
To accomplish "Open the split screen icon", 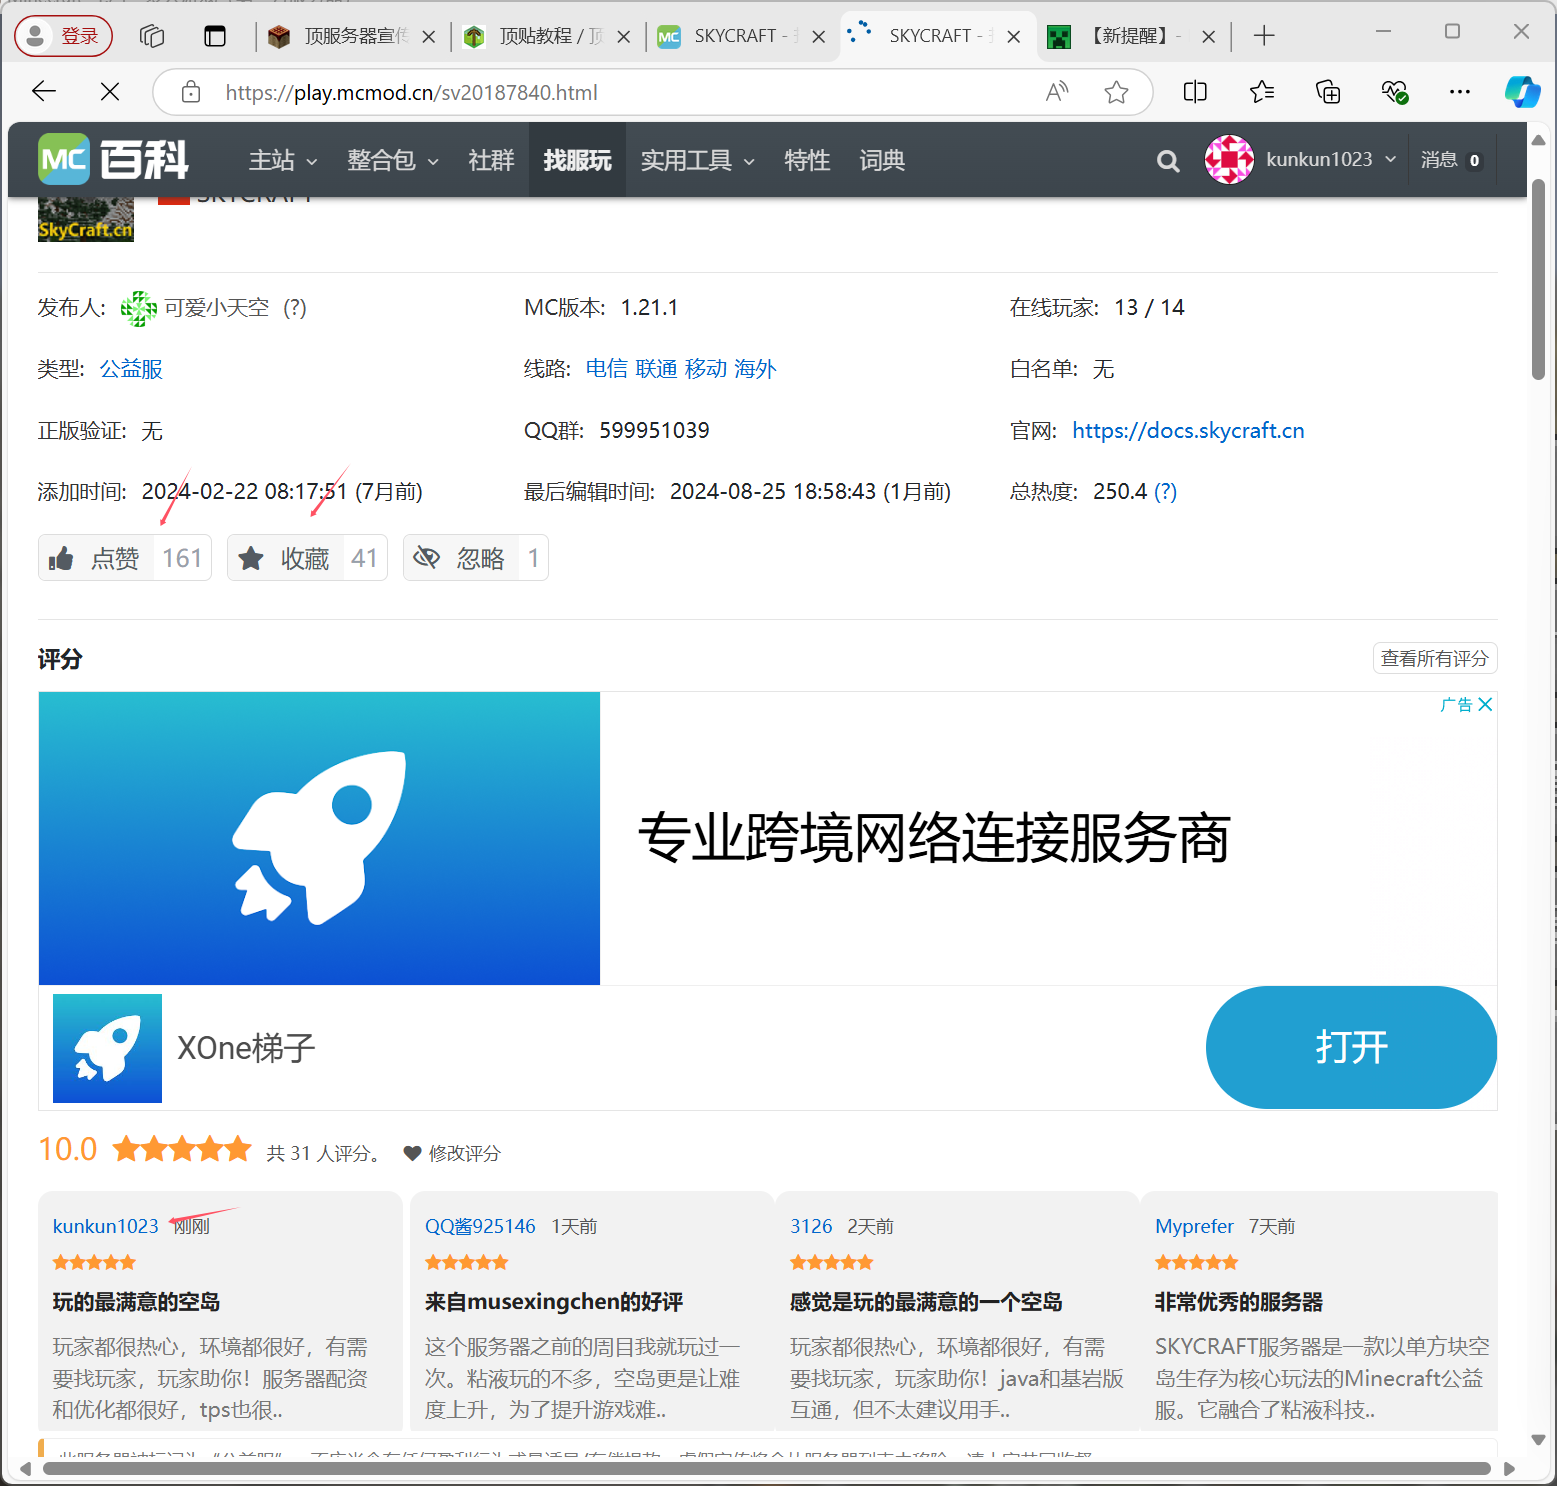I will 1195,92.
